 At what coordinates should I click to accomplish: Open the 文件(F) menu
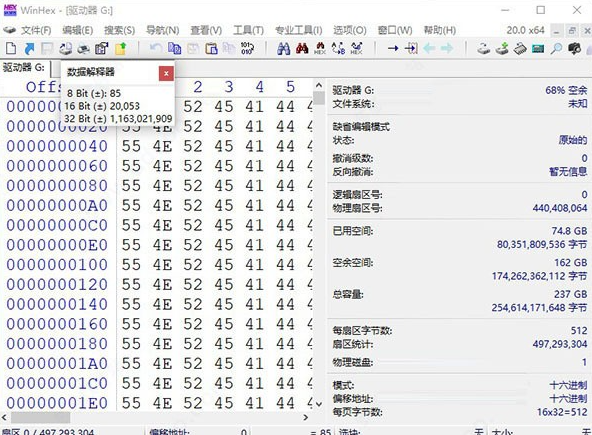coord(36,30)
